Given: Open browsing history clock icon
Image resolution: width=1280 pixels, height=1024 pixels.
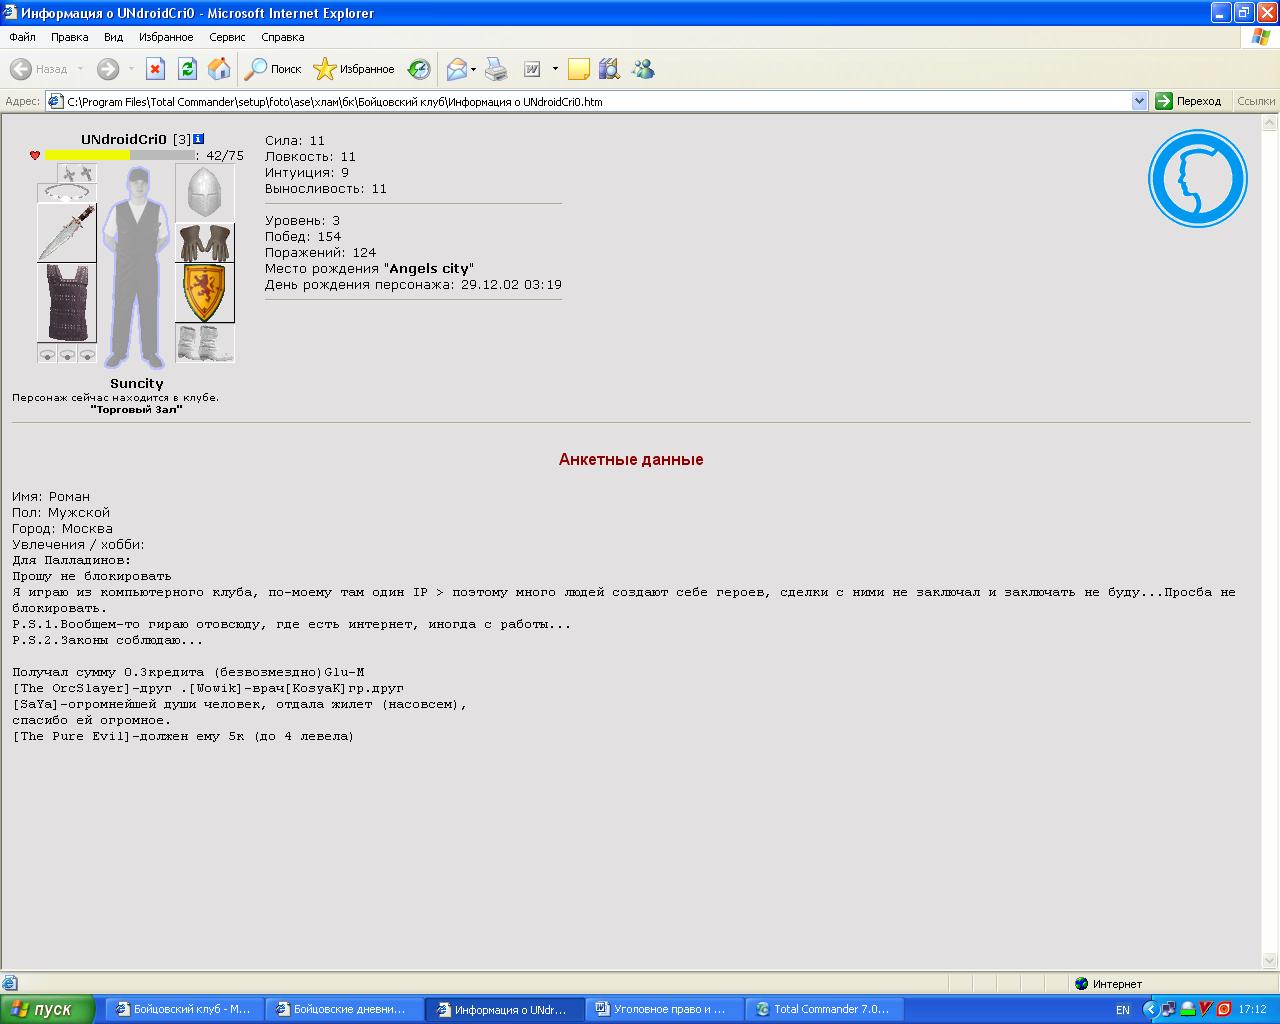Looking at the screenshot, I should 419,69.
